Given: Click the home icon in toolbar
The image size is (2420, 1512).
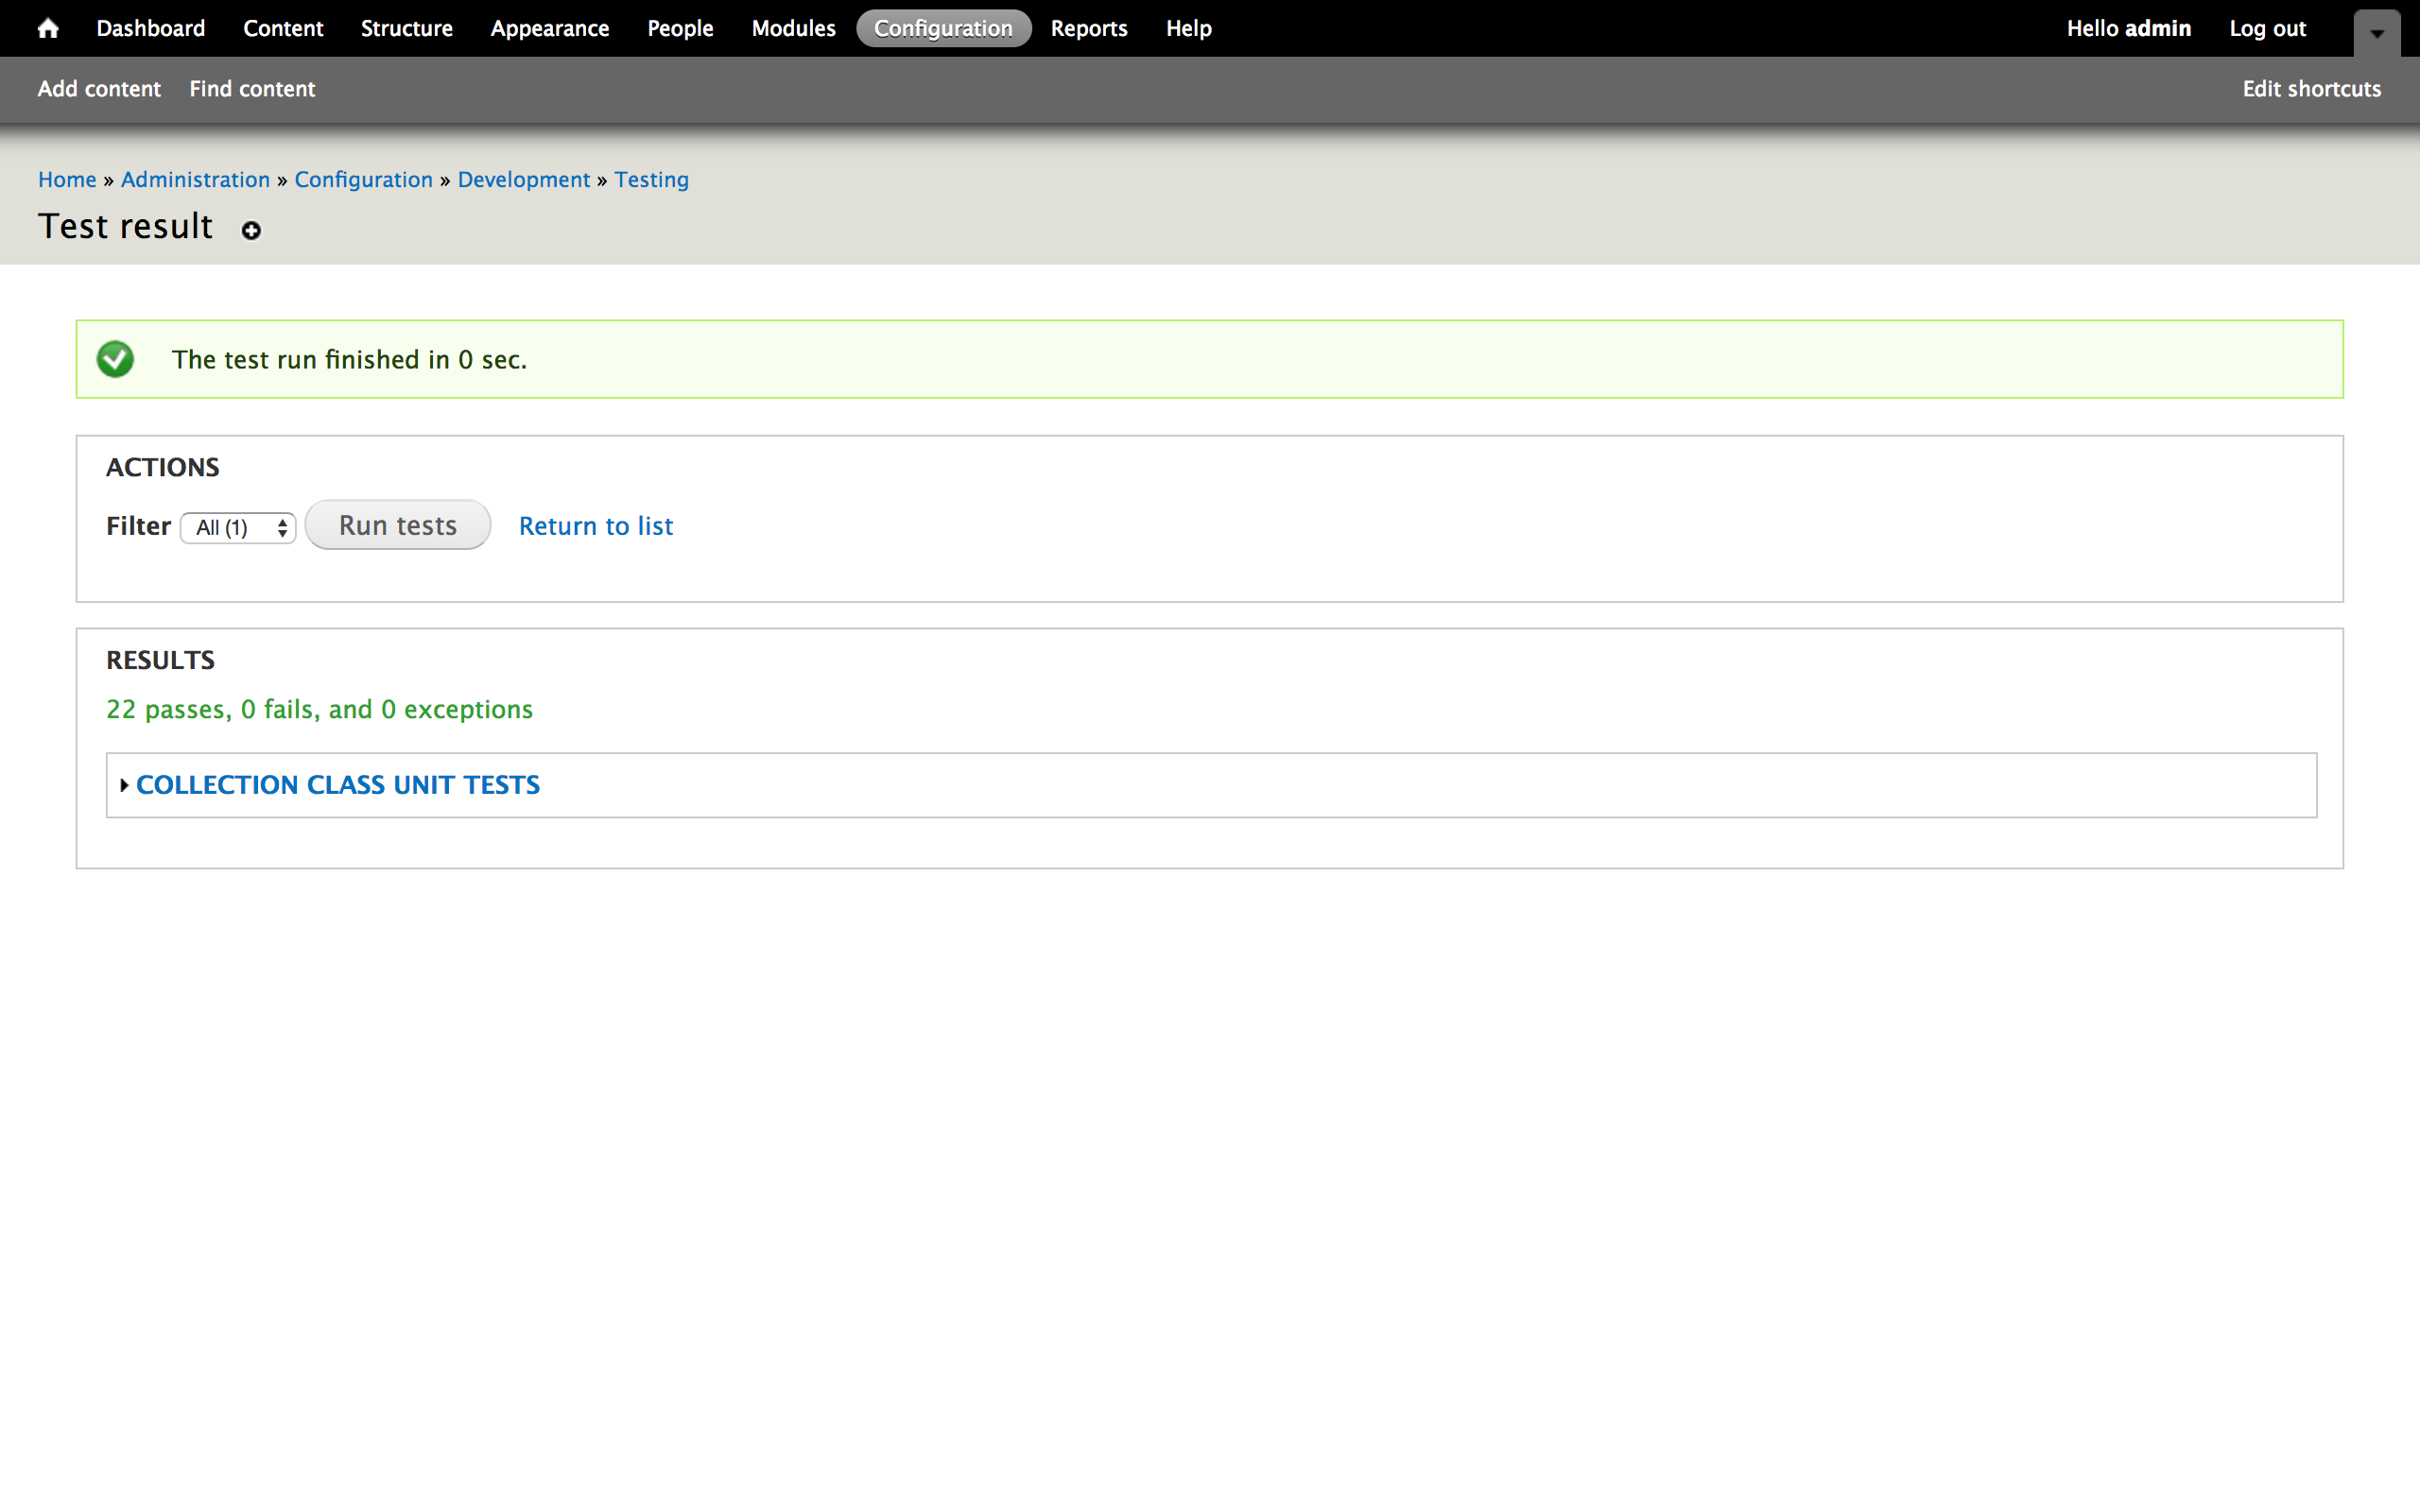Looking at the screenshot, I should [x=47, y=29].
